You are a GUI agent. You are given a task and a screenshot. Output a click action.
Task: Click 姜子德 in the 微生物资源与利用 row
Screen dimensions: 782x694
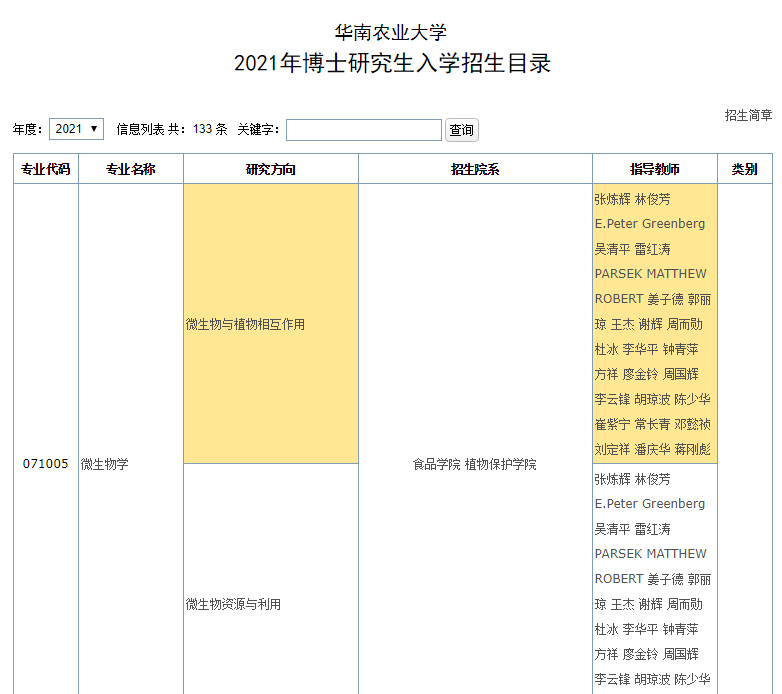tap(665, 579)
